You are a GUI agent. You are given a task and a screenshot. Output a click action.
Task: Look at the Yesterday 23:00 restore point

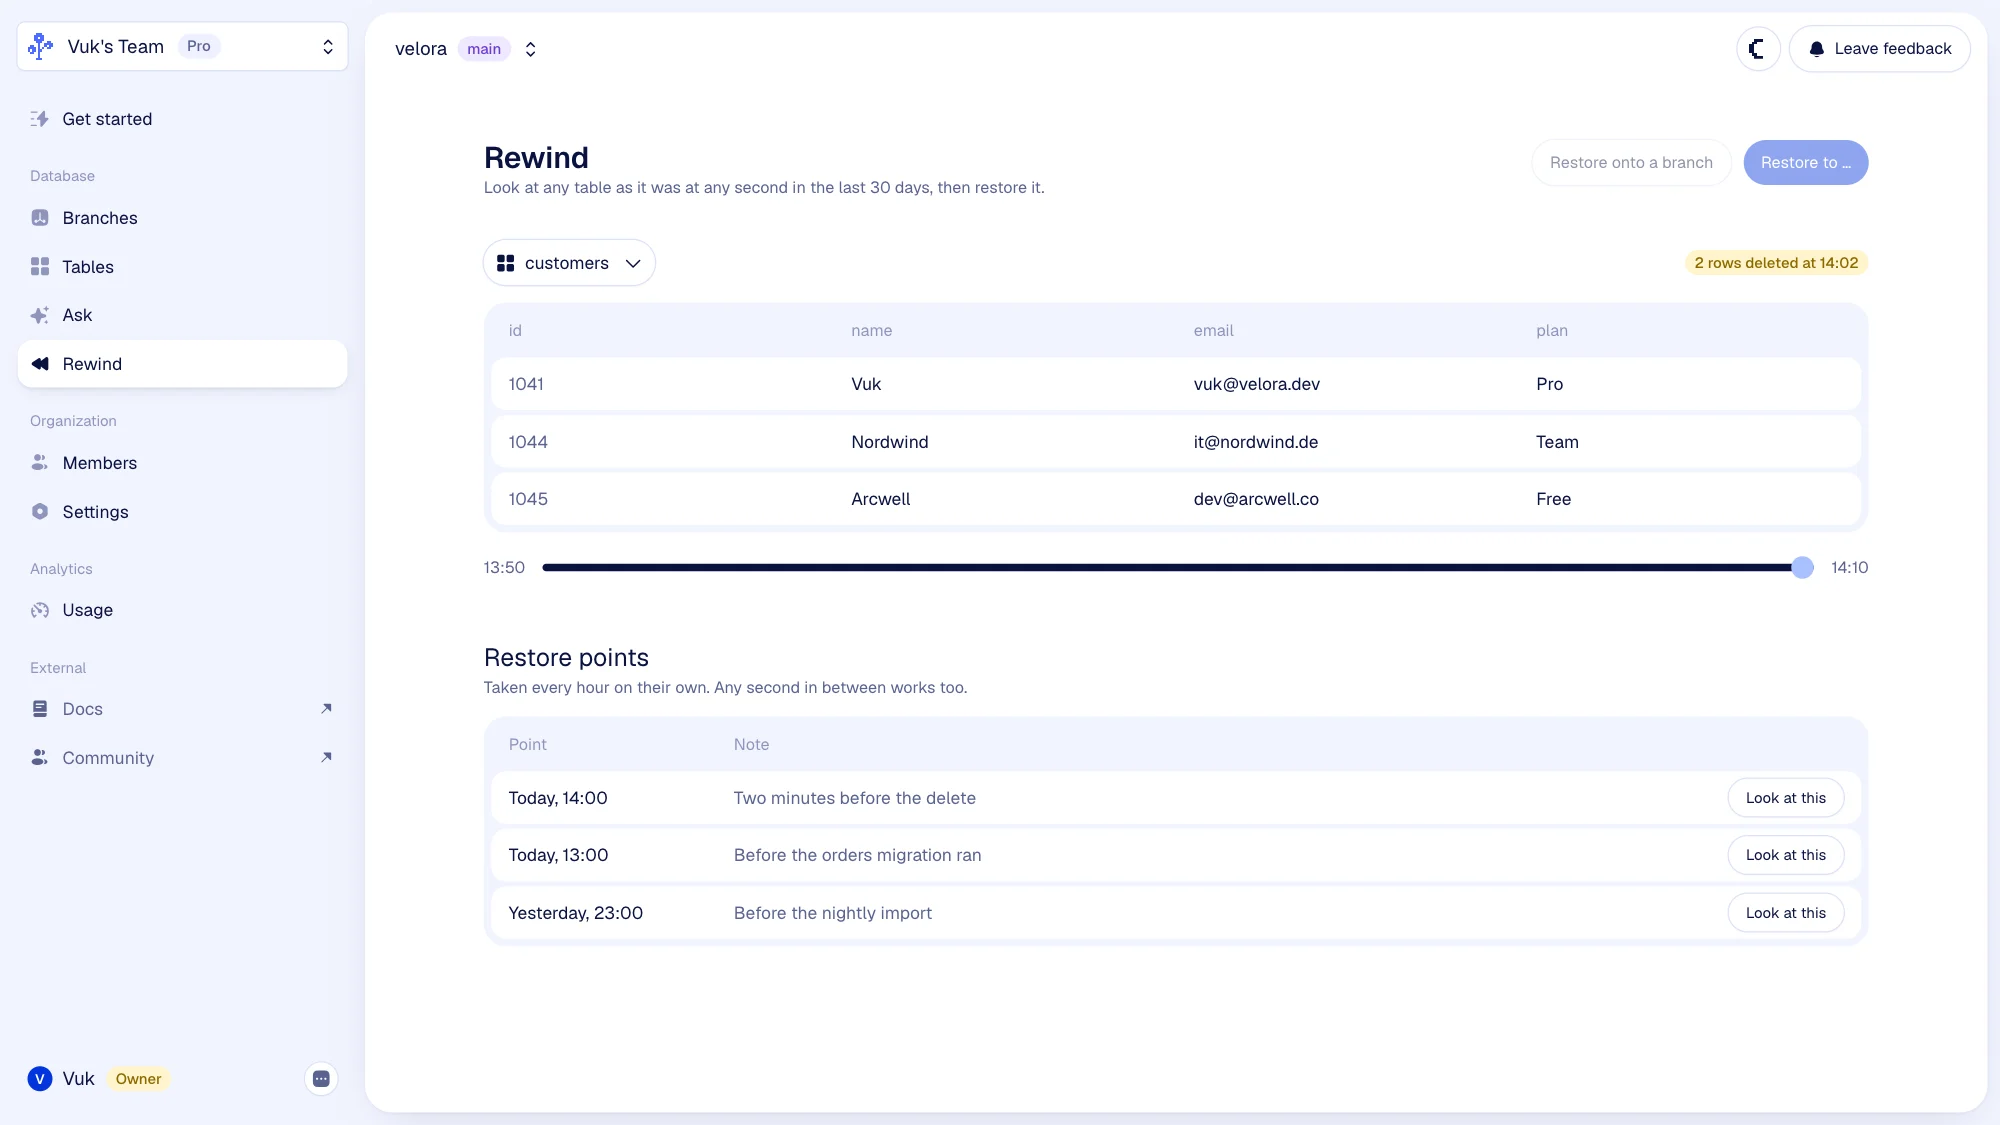pyautogui.click(x=1786, y=913)
